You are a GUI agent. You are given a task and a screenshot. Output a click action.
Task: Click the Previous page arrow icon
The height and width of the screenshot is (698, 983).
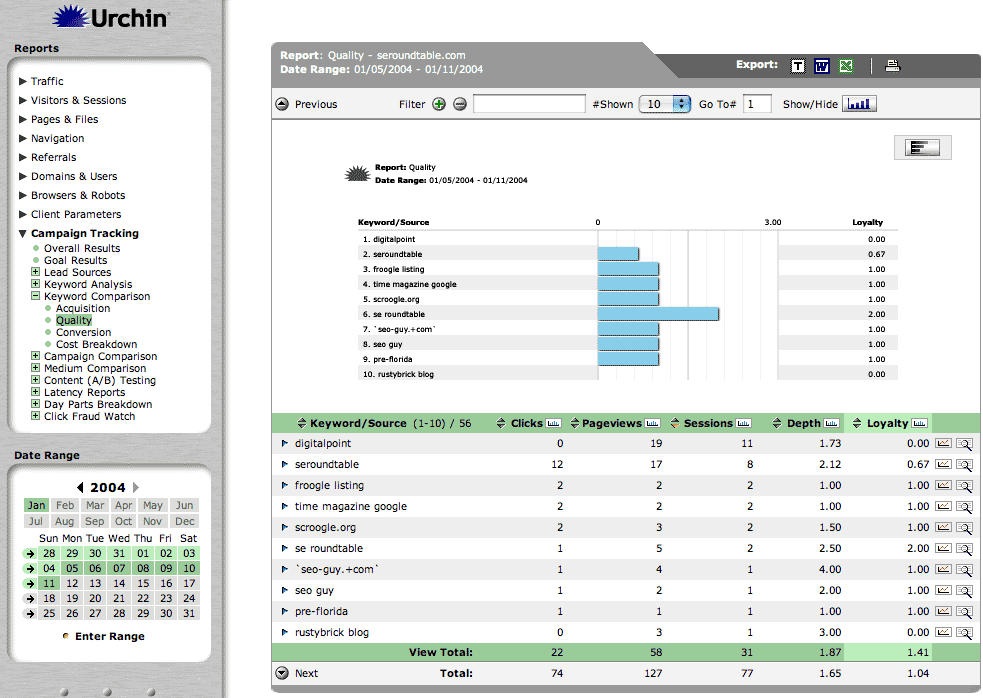point(282,104)
